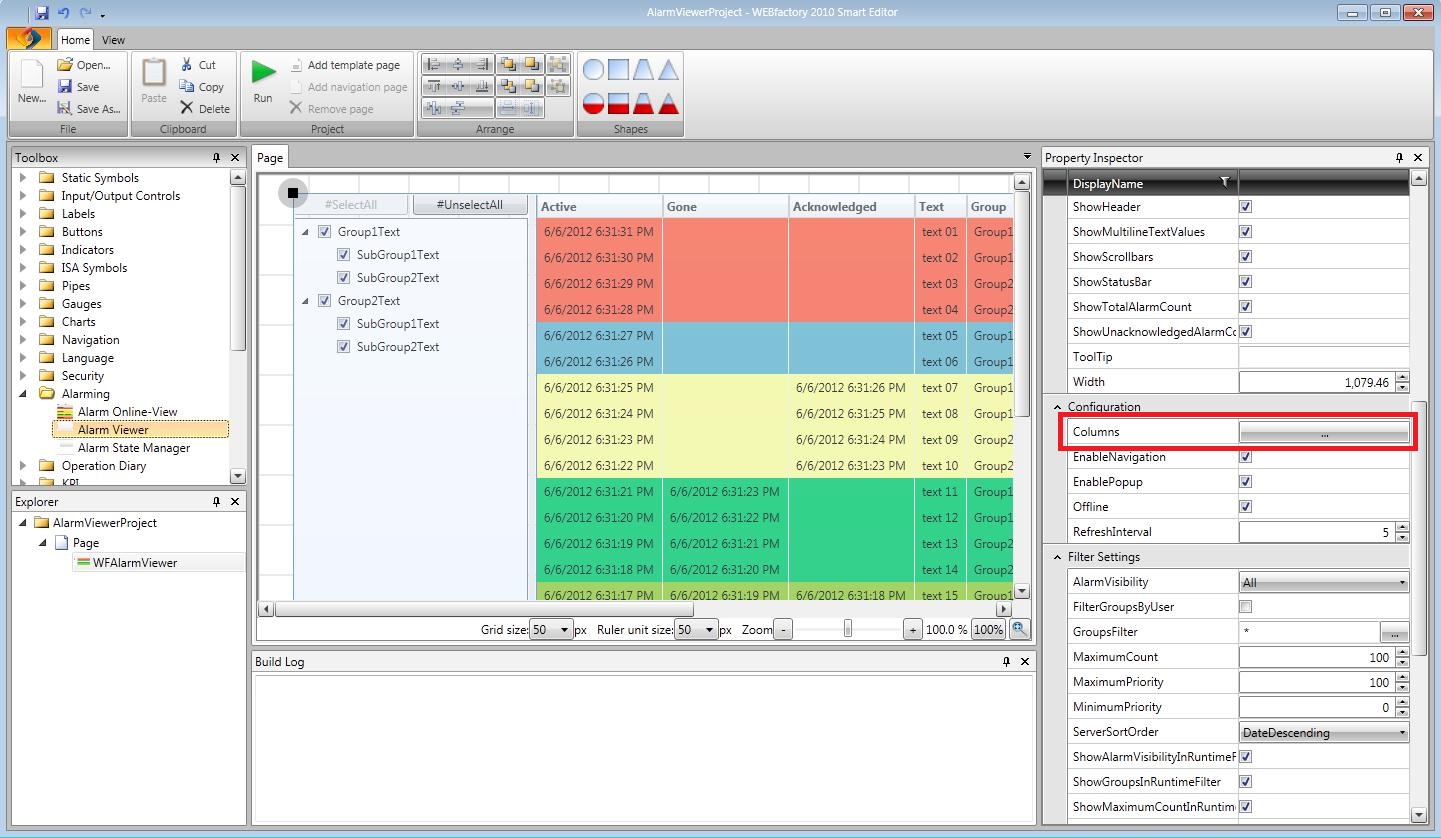
Task: Enable the FilterGroupsByUser checkbox
Action: tap(1245, 607)
